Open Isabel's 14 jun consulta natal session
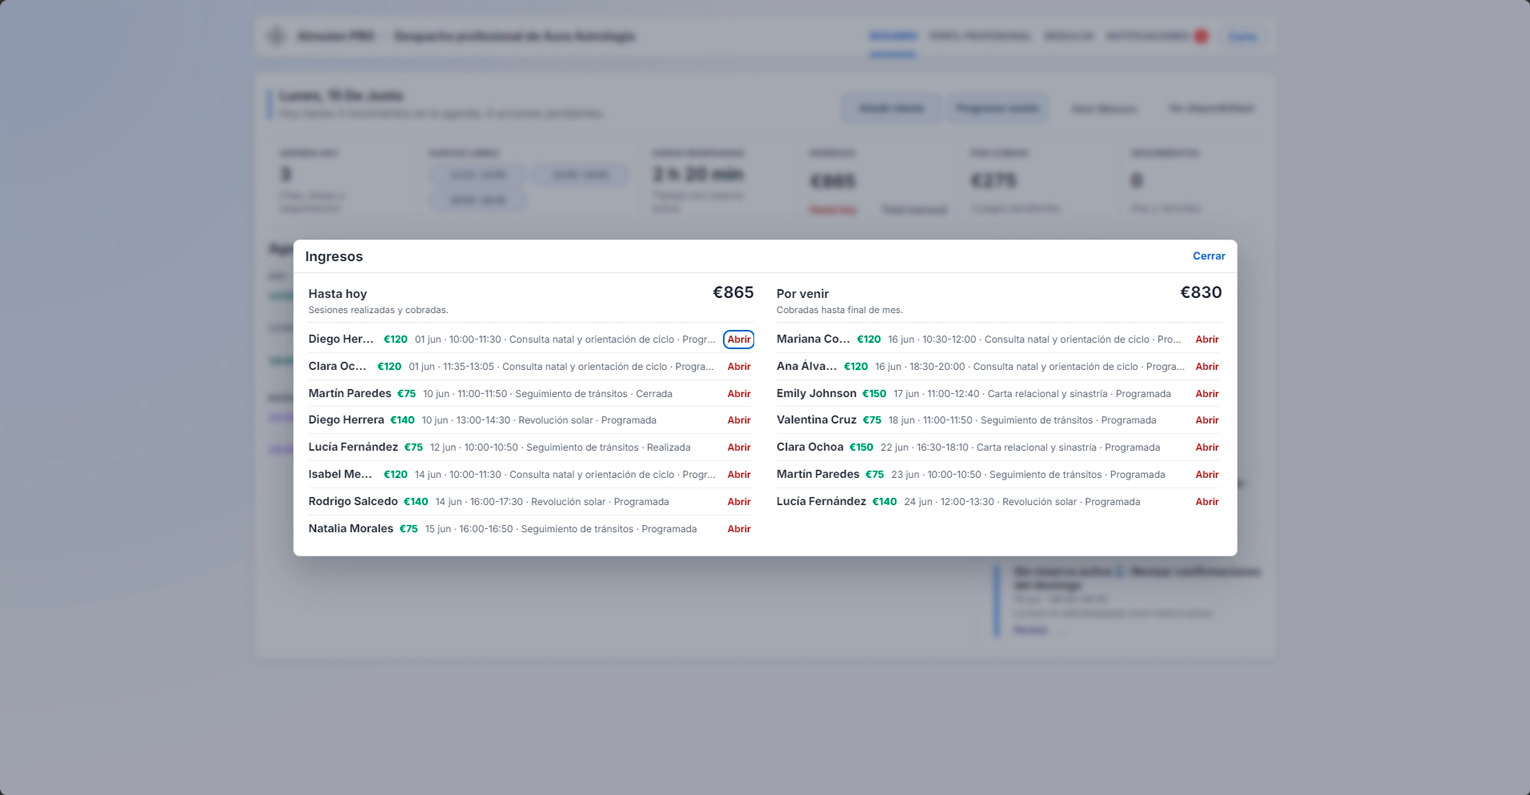The width and height of the screenshot is (1530, 795). [x=739, y=475]
